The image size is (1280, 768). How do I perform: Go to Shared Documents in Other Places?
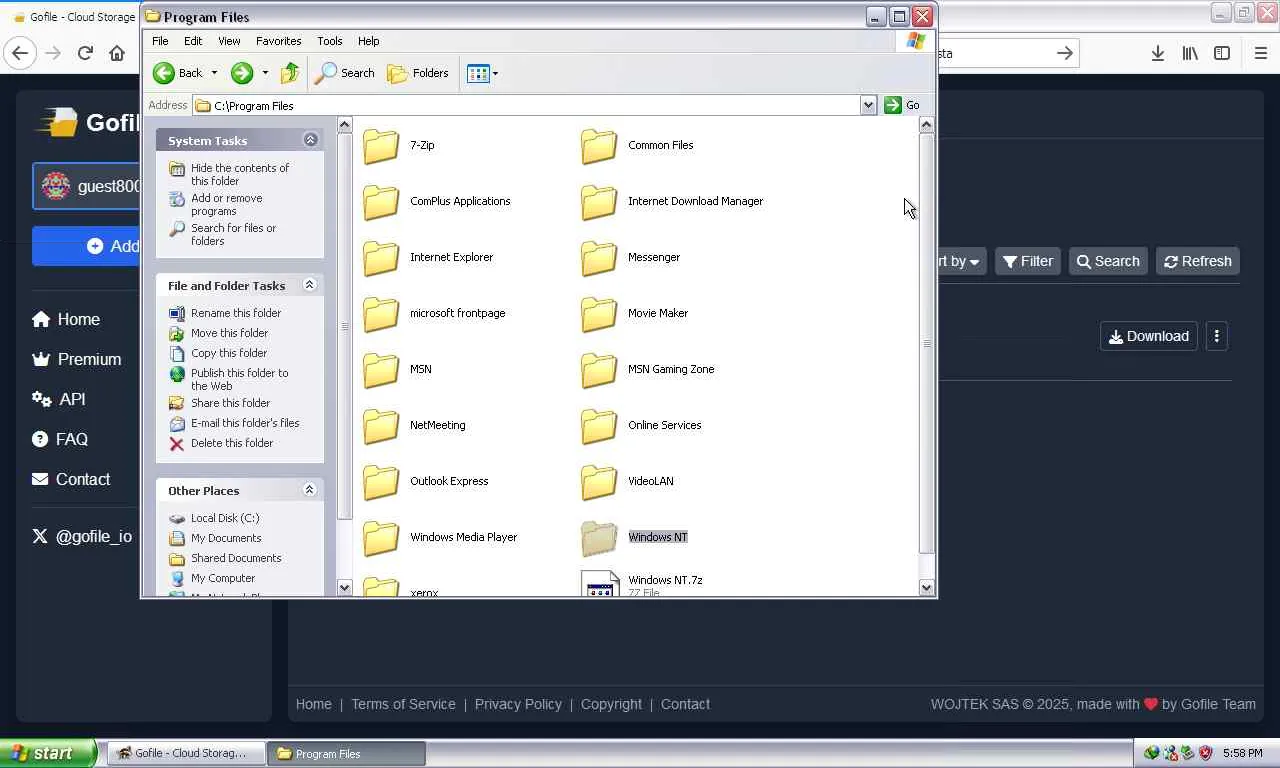tap(236, 558)
